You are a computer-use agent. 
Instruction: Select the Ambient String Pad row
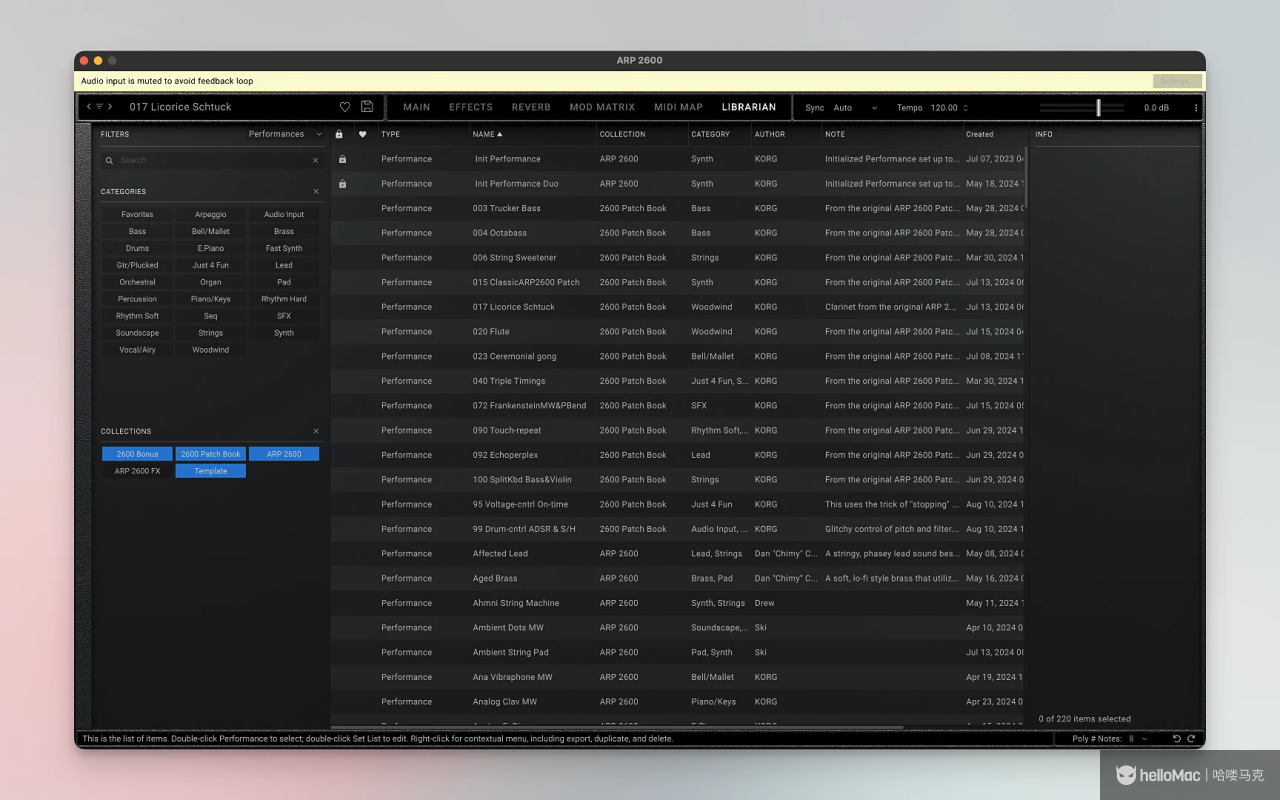coord(679,652)
